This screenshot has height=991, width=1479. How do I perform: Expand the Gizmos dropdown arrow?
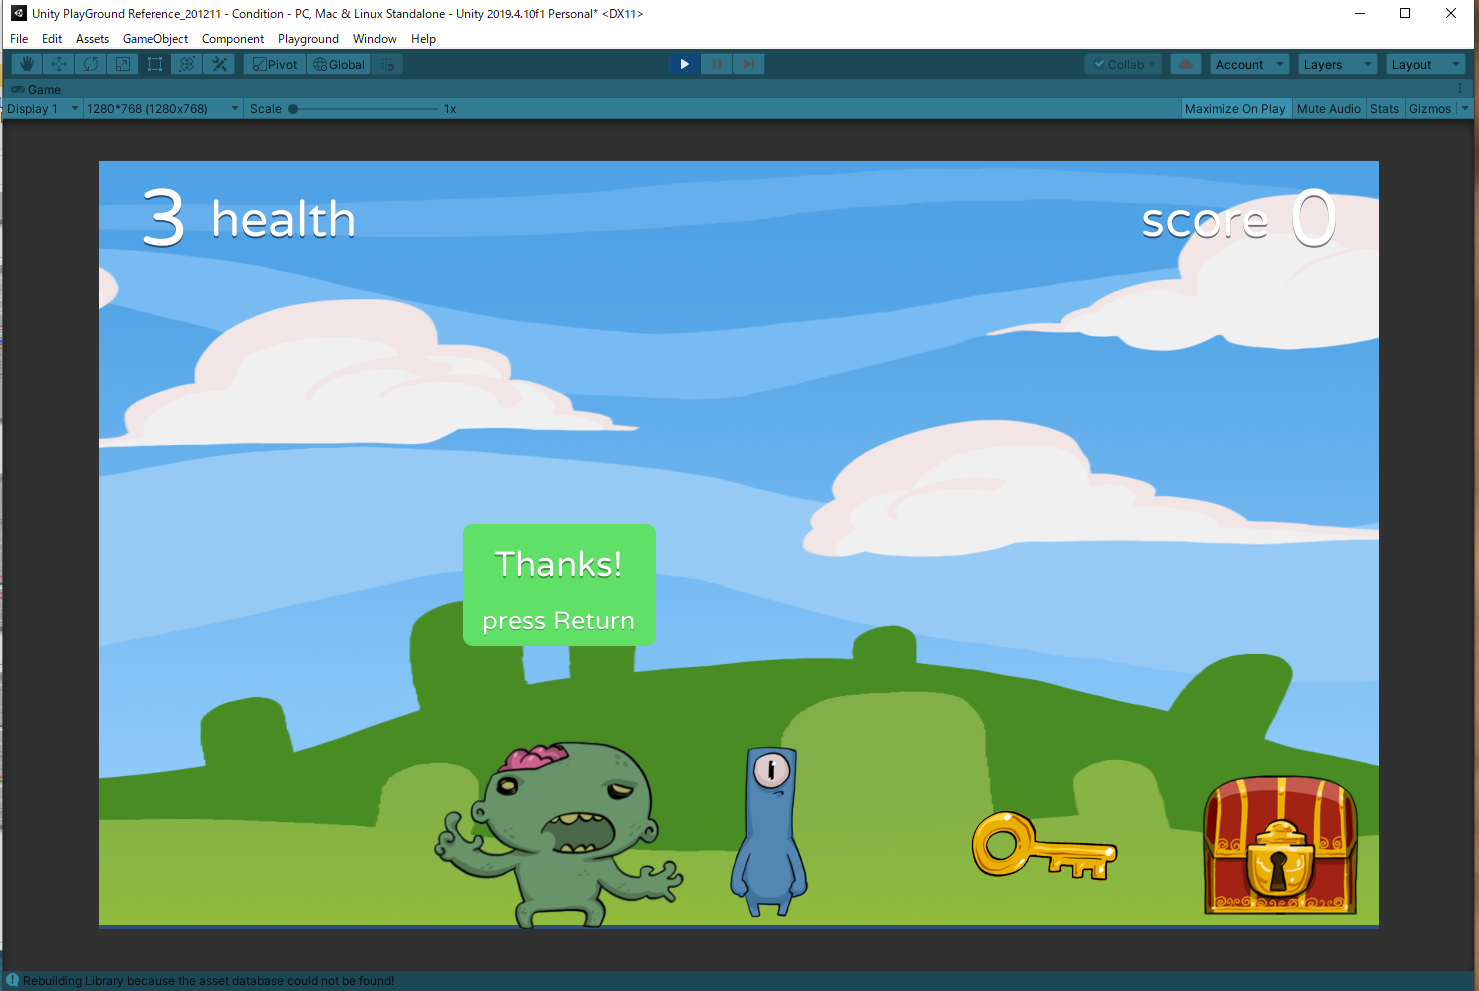click(1465, 108)
